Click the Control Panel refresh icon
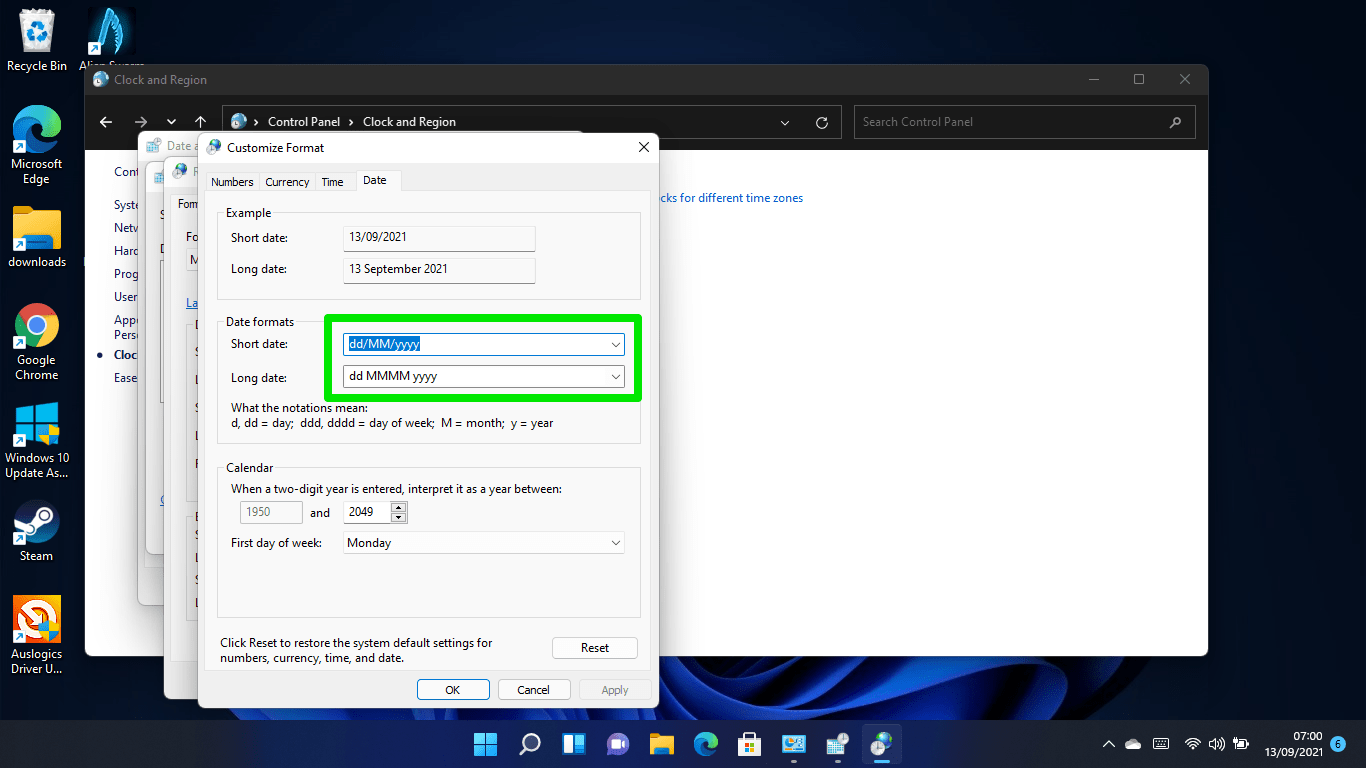This screenshot has height=768, width=1366. (822, 122)
